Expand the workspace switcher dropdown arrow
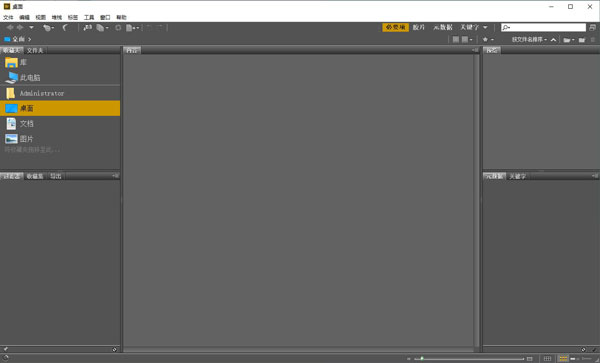The width and height of the screenshot is (600, 363). point(485,28)
